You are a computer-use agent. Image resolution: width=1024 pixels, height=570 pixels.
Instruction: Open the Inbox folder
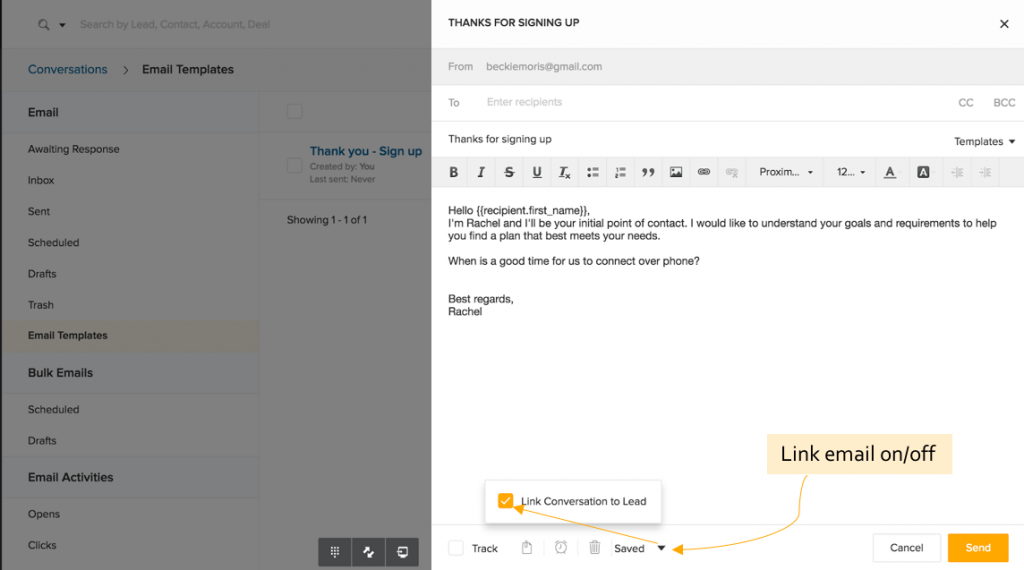click(40, 180)
